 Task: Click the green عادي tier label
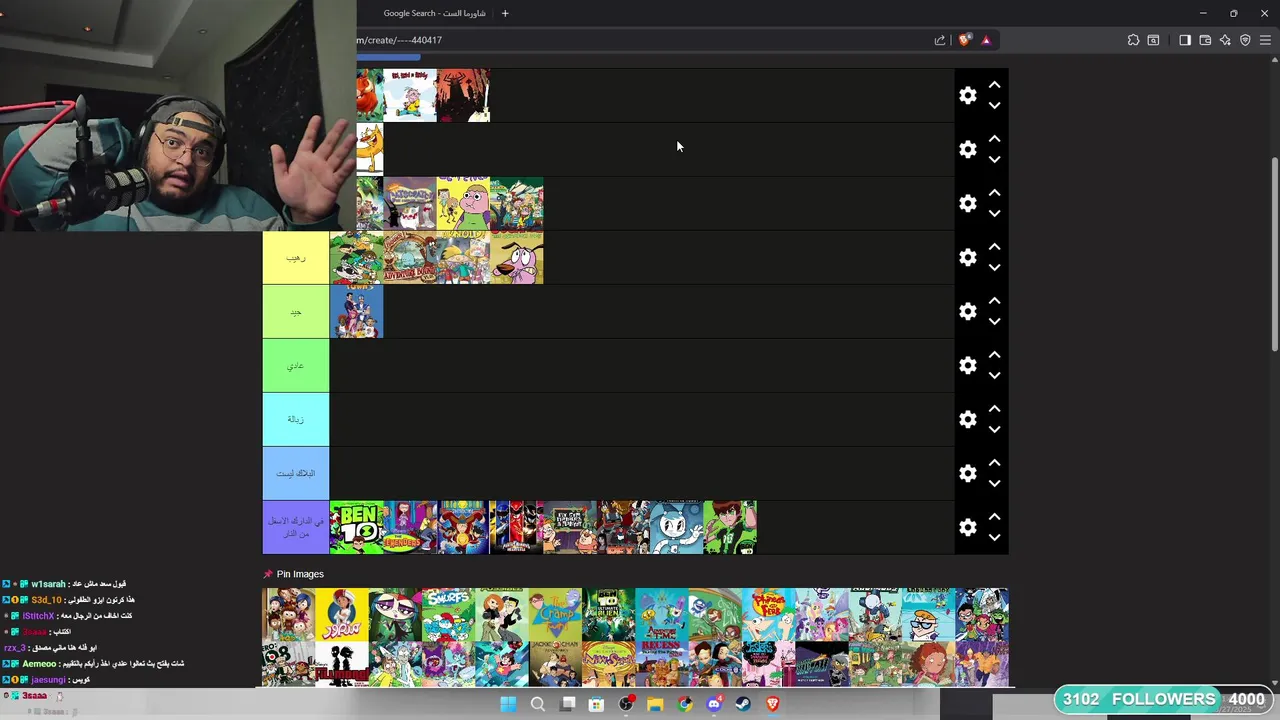pos(296,366)
